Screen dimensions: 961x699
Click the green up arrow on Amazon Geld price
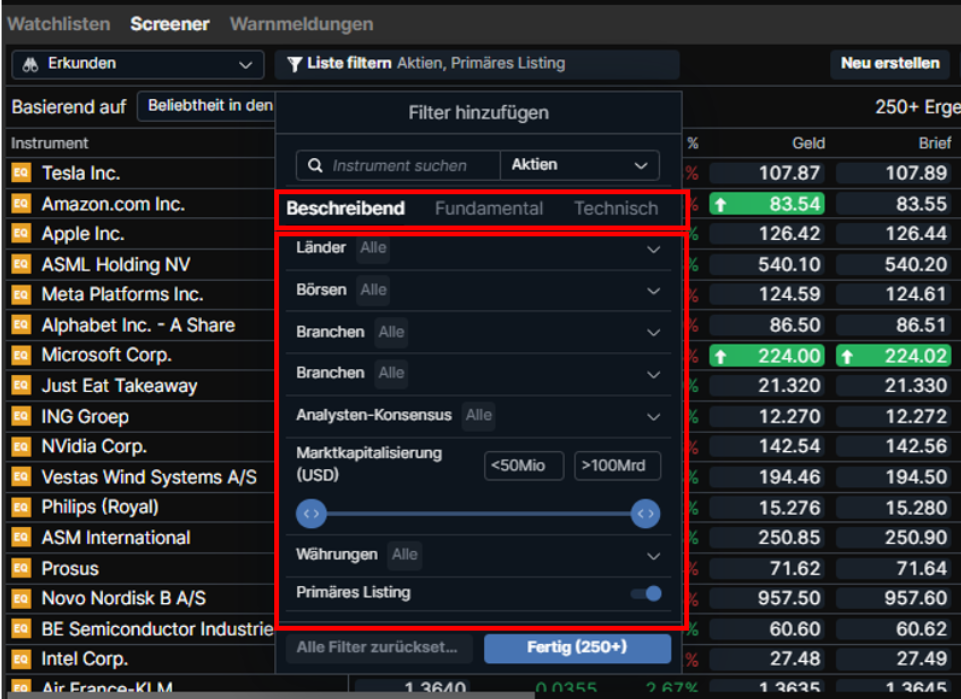click(720, 204)
